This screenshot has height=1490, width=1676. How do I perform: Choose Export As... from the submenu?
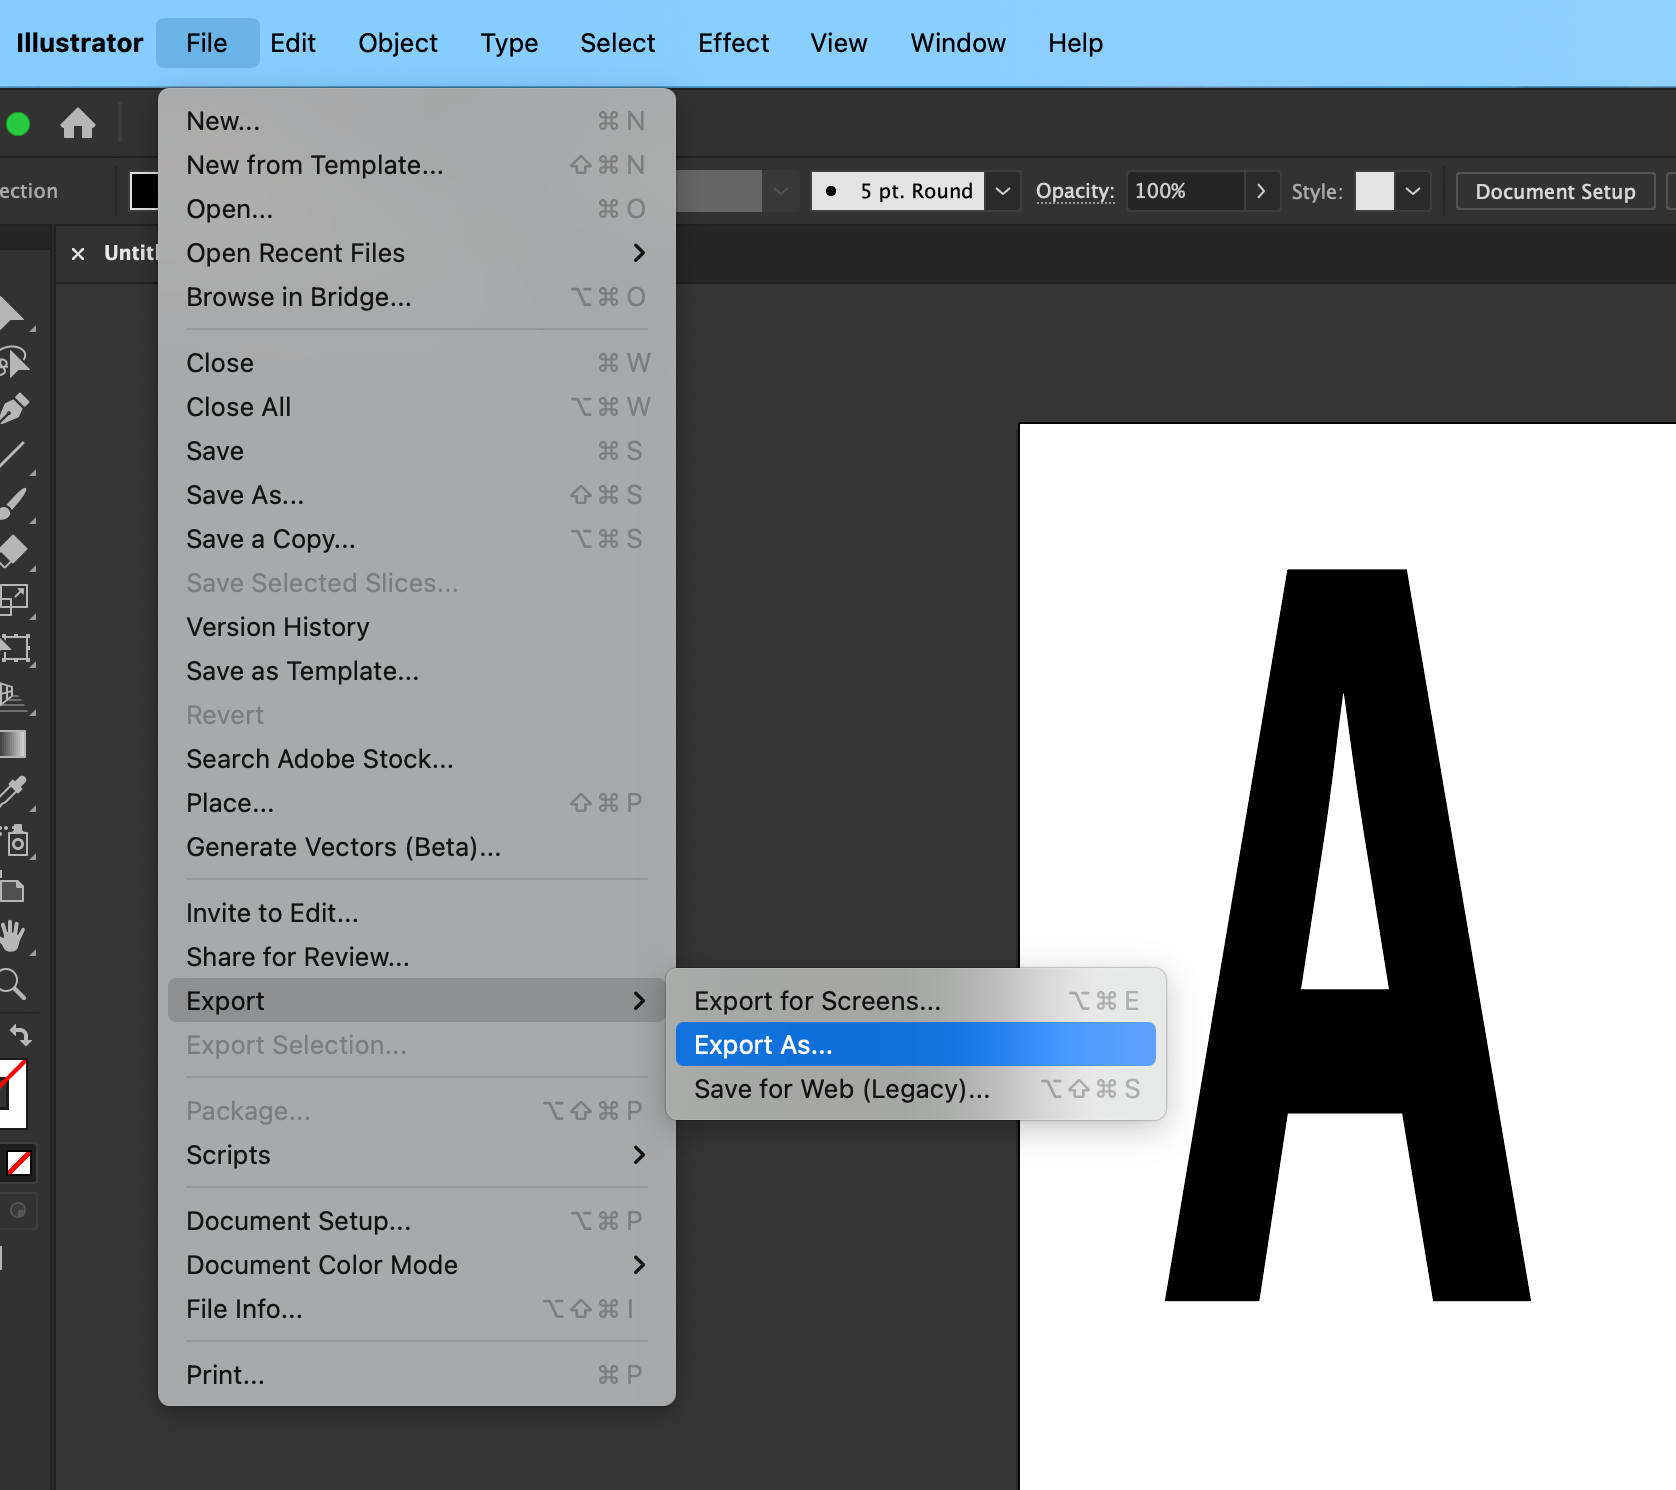tap(914, 1045)
